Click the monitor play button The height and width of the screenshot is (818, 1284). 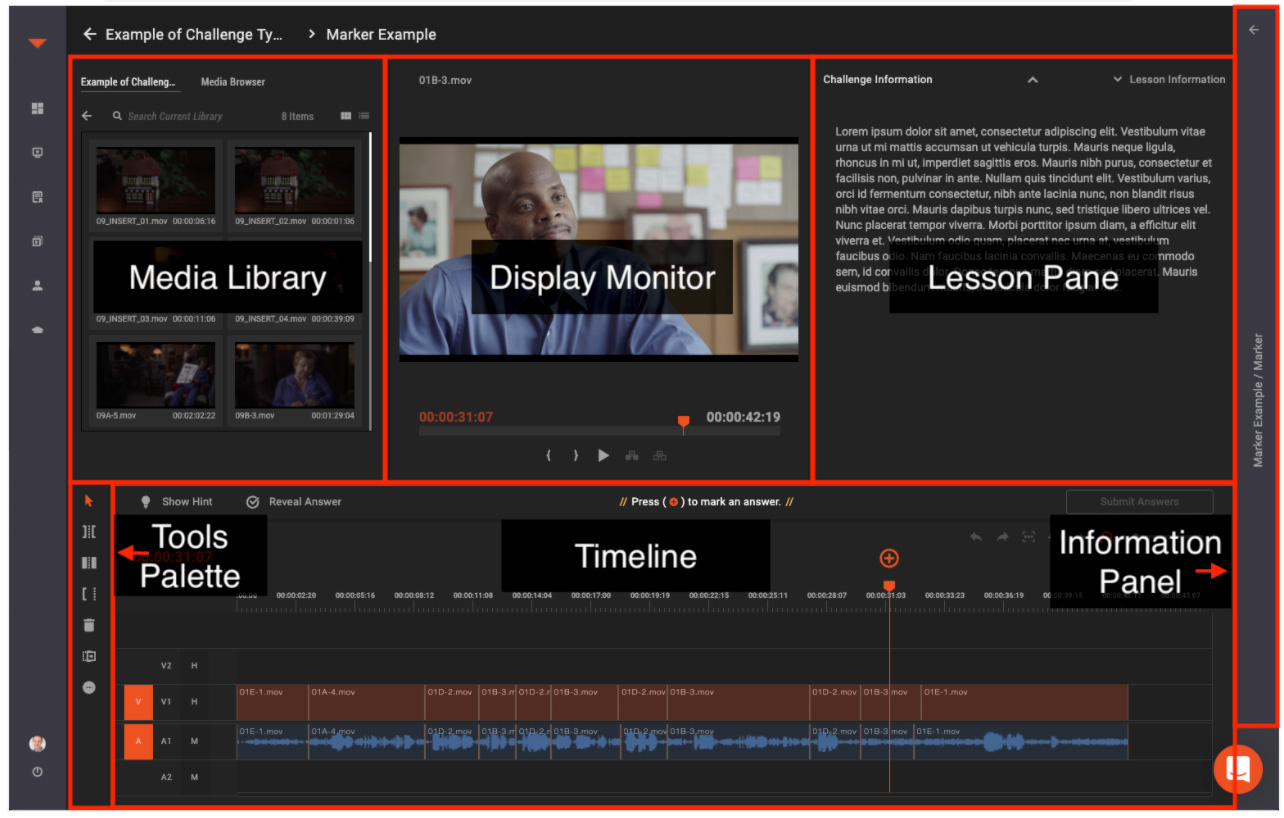[x=603, y=455]
